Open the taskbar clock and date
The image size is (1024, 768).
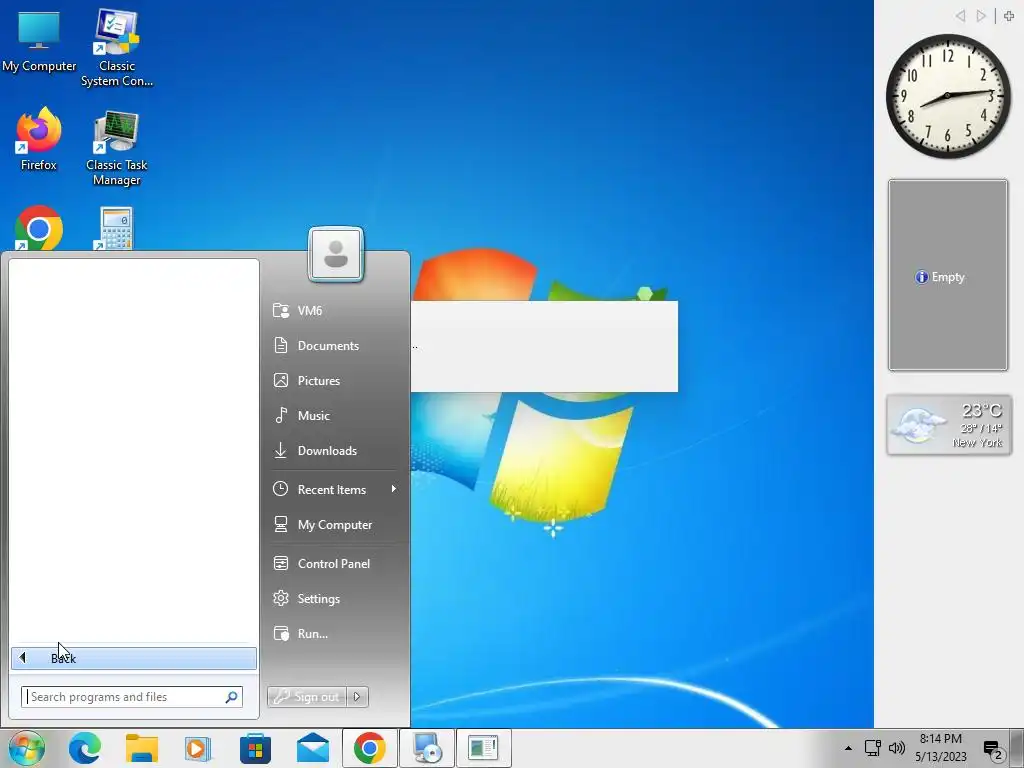(x=940, y=748)
